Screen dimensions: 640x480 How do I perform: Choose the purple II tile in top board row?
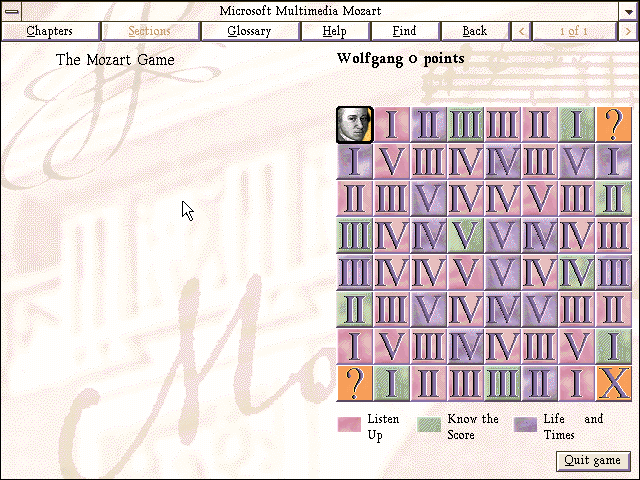tap(429, 125)
